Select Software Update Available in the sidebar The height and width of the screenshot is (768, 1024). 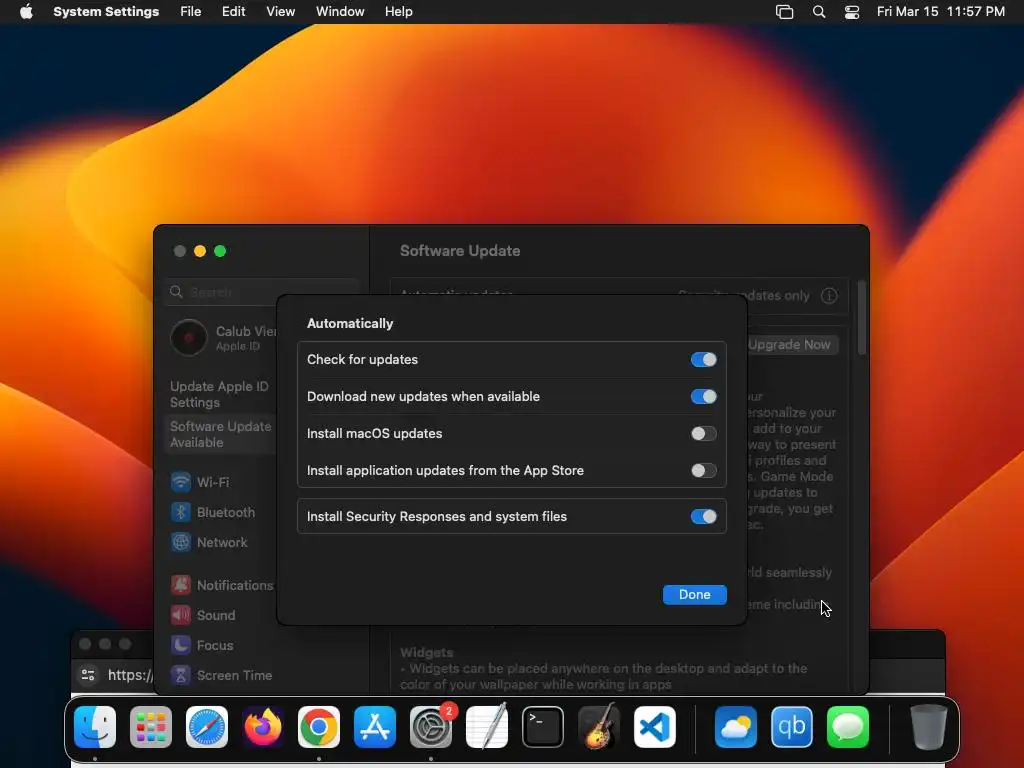tap(221, 434)
